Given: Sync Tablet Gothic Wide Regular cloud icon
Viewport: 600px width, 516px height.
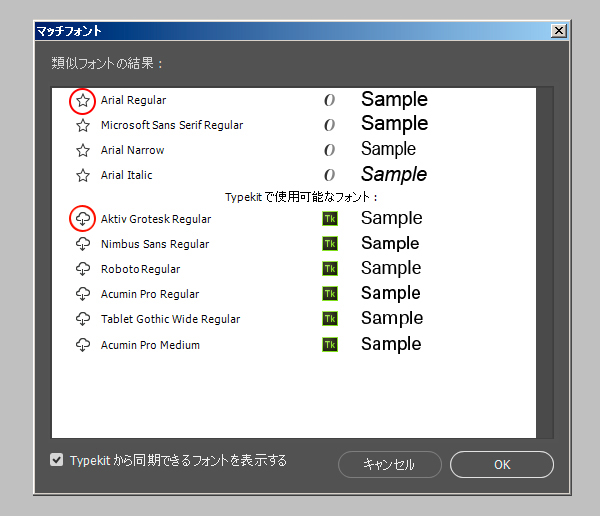Looking at the screenshot, I should [83, 318].
